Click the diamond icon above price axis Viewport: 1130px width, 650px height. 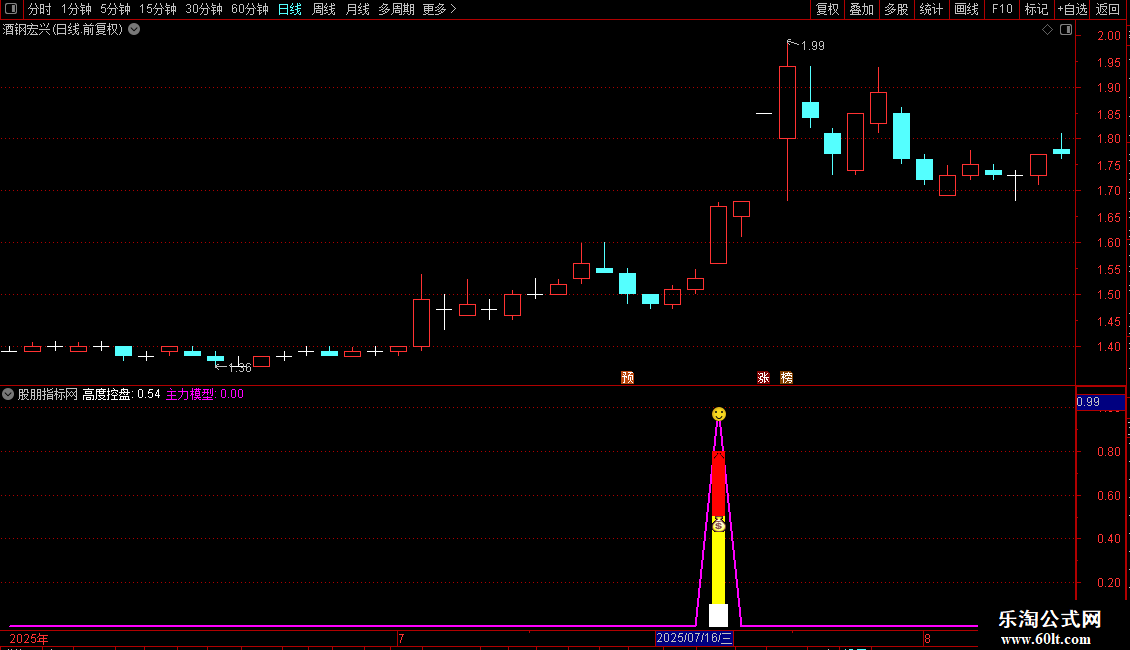tap(1048, 30)
